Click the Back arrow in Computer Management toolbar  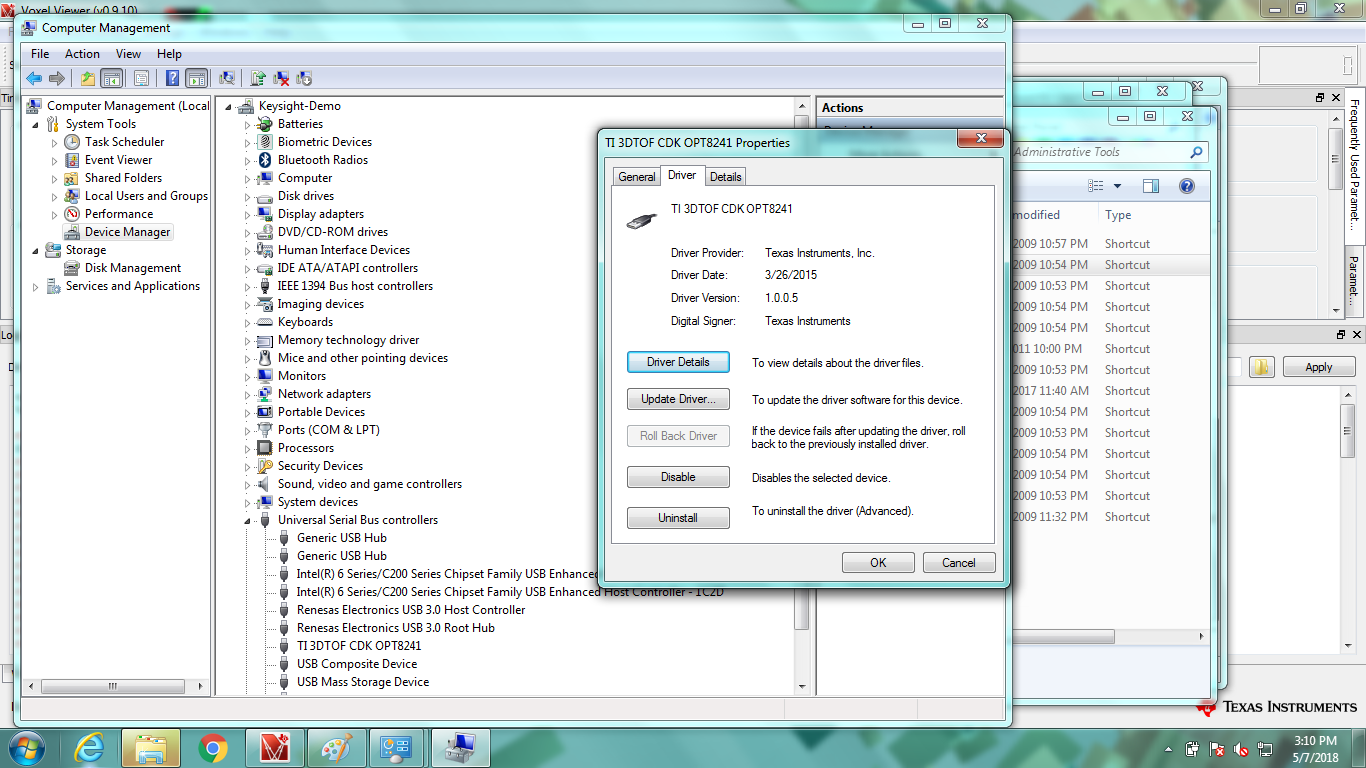[34, 78]
